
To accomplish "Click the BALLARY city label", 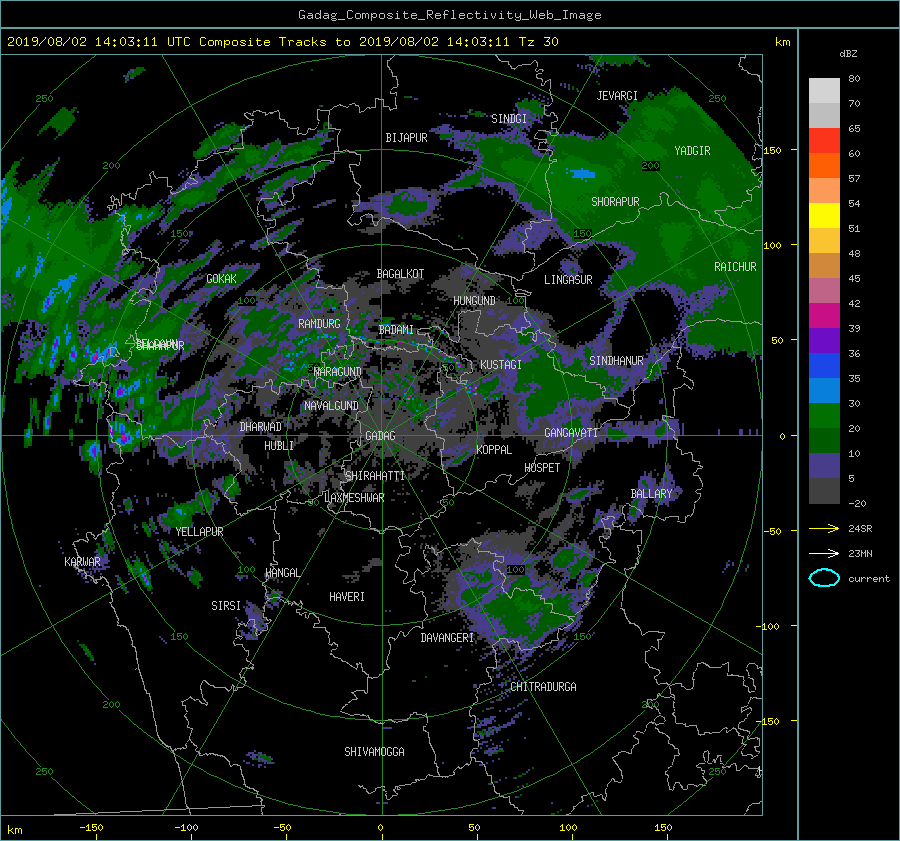I will [651, 494].
